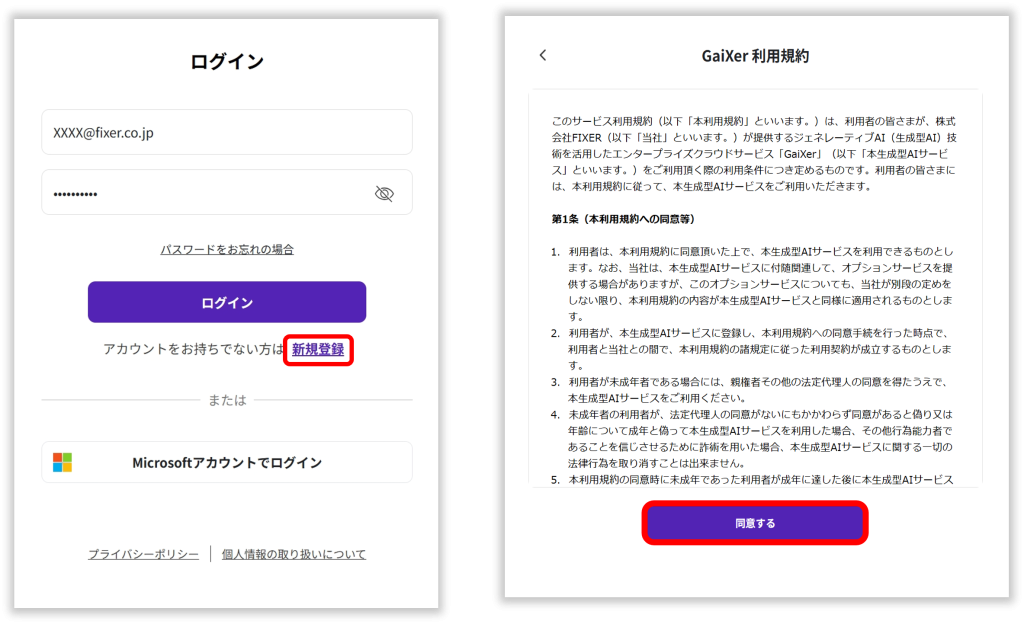Select the Microsoftアカウントでログイン button text
The image size is (1024, 624).
coord(227,463)
